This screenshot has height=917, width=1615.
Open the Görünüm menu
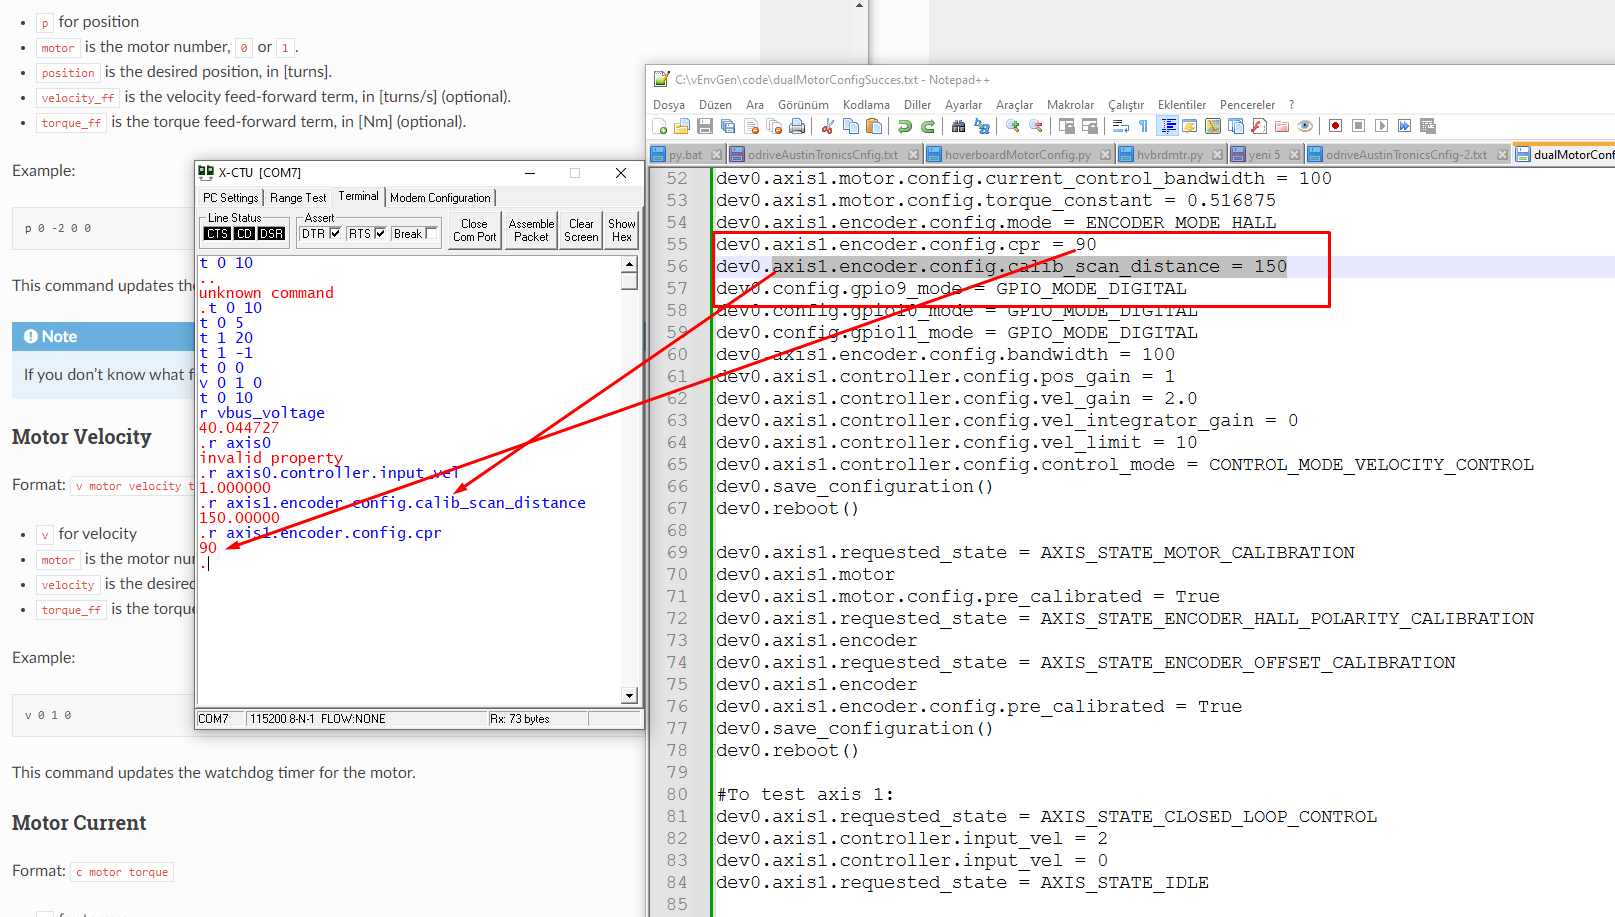coord(803,105)
